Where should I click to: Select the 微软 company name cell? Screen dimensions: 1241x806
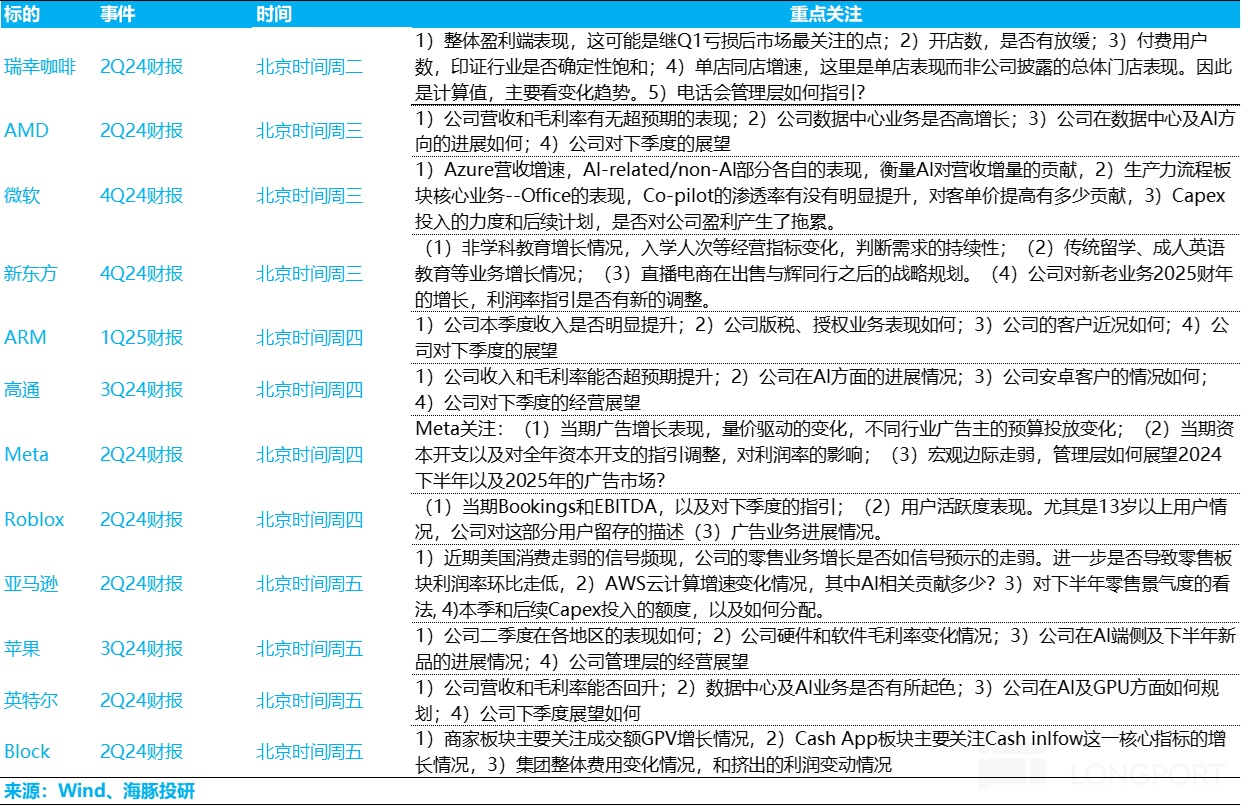click(22, 195)
